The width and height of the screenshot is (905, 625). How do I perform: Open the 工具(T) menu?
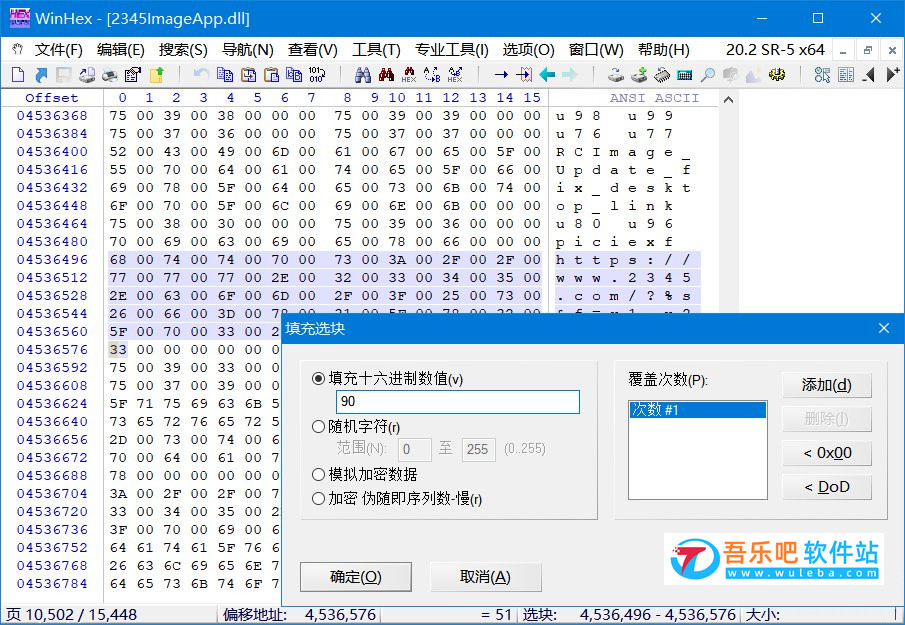[376, 50]
